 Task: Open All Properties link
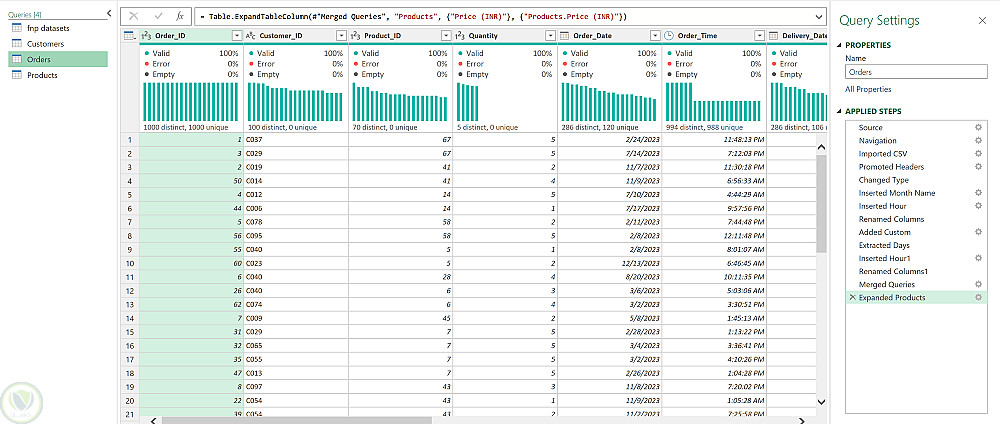pos(868,89)
